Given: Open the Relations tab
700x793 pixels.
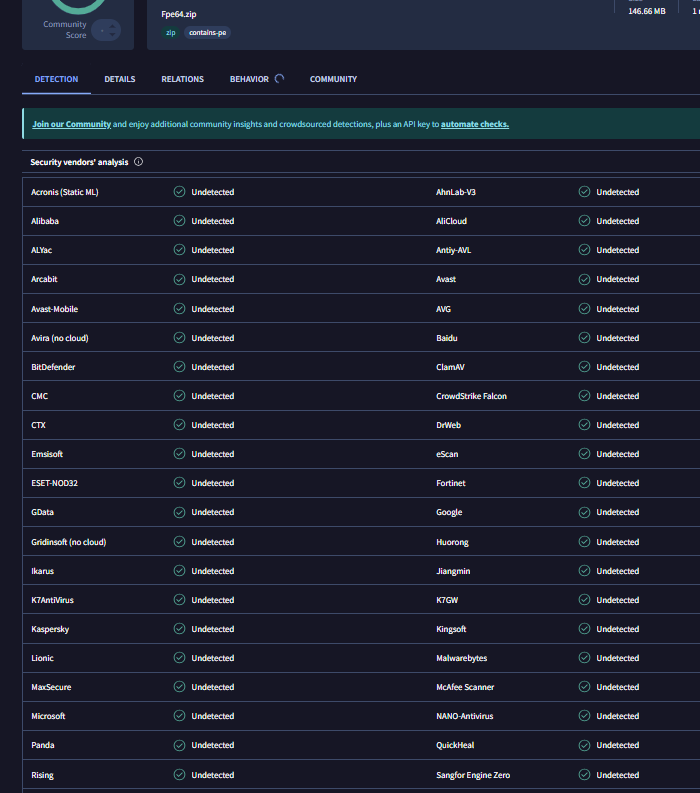Looking at the screenshot, I should pyautogui.click(x=183, y=79).
